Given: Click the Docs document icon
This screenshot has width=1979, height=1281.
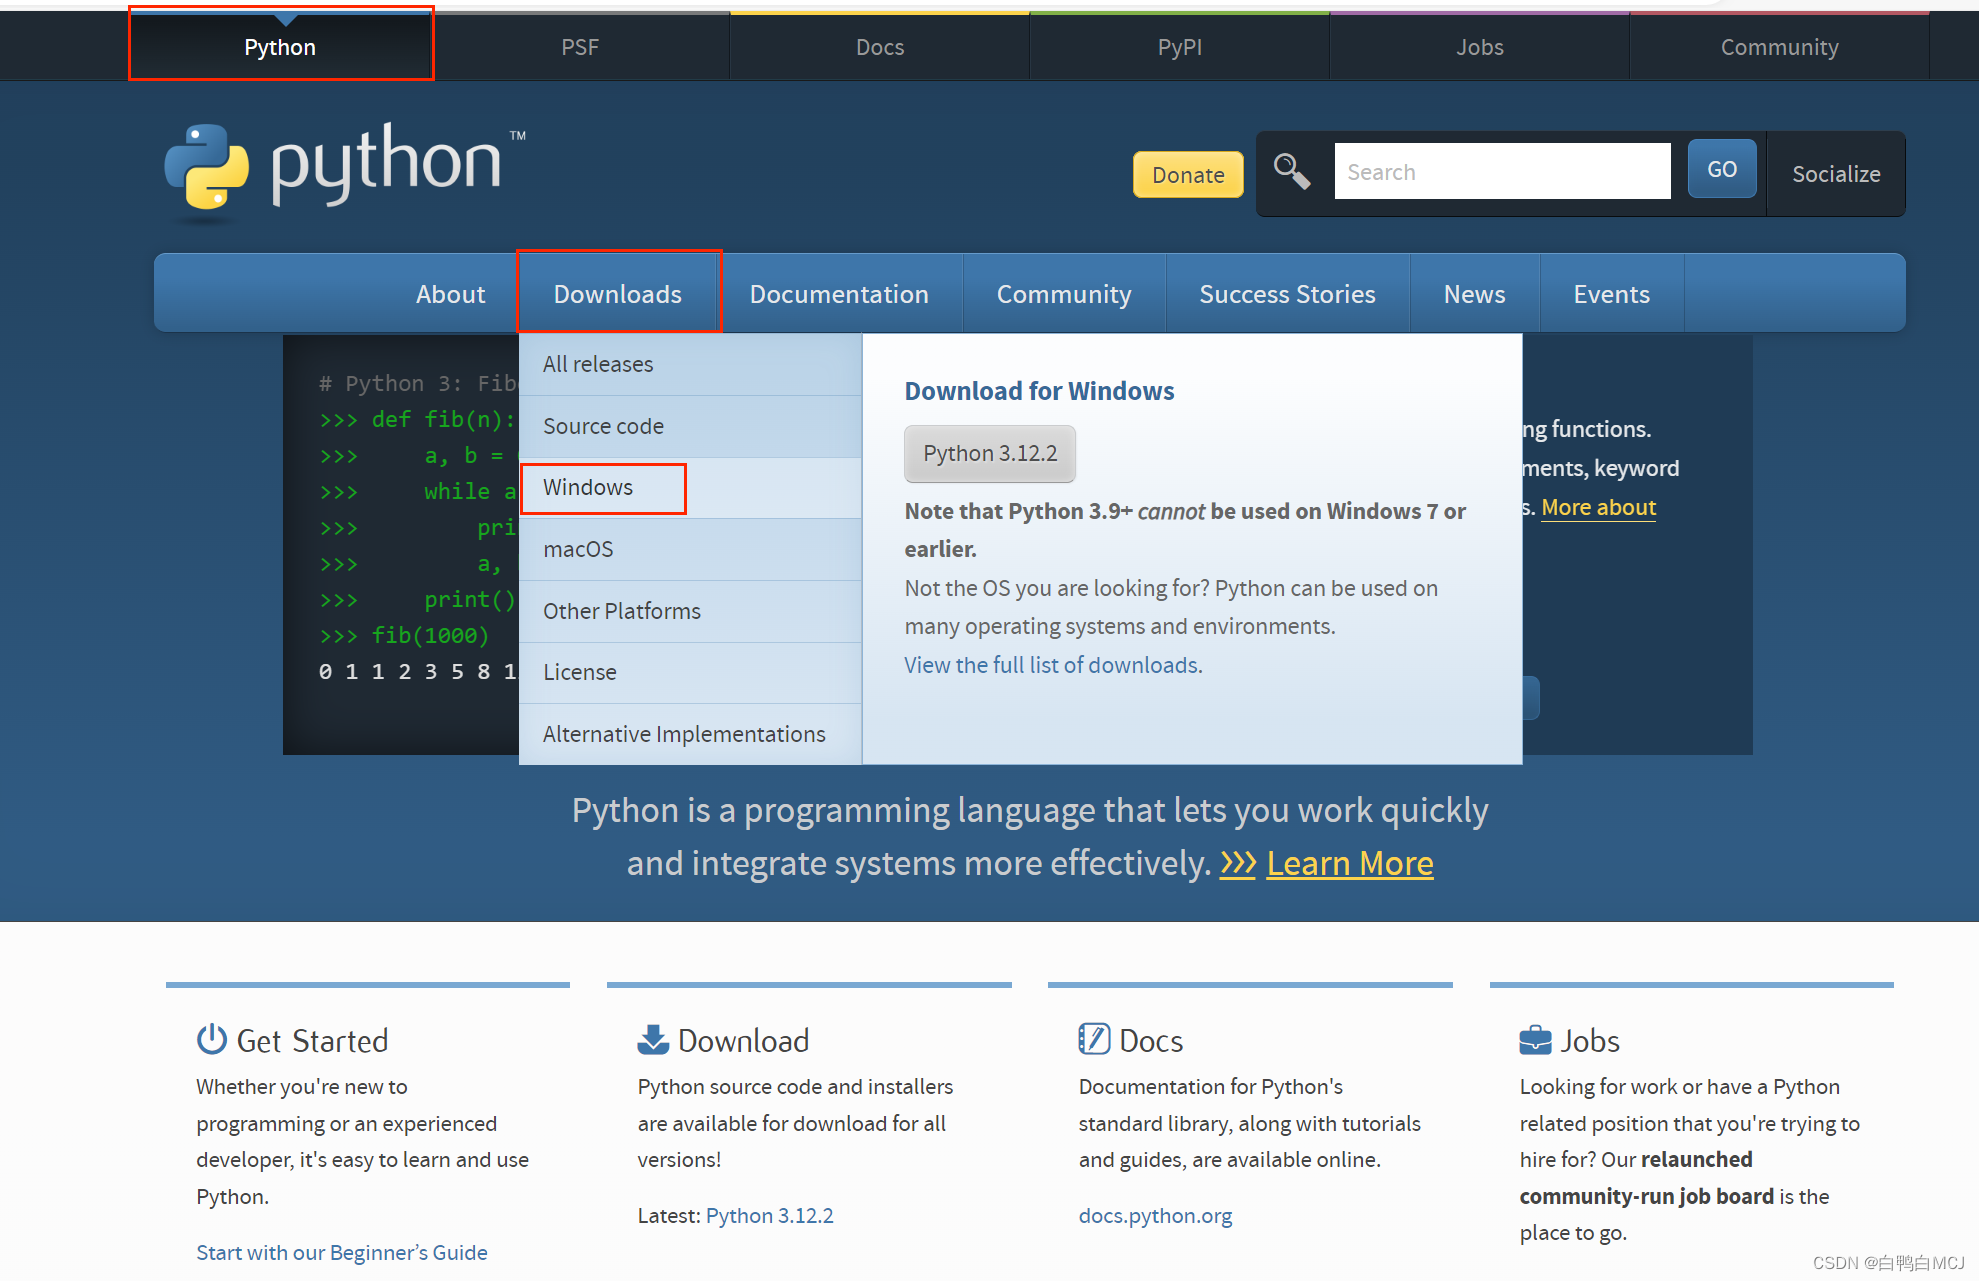Looking at the screenshot, I should [1094, 1039].
